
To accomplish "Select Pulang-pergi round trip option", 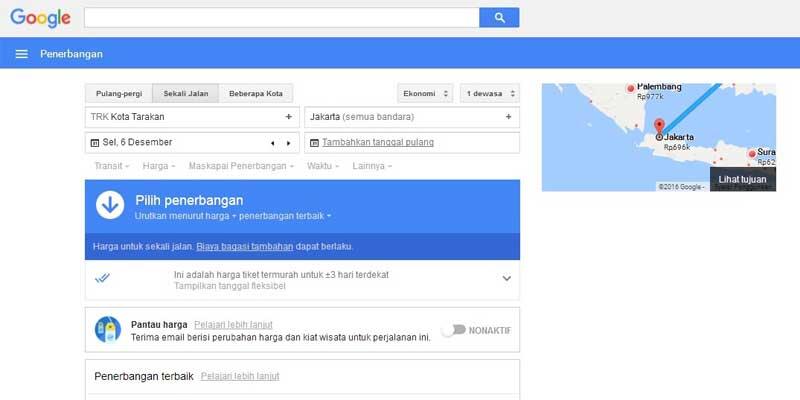I will pos(119,93).
